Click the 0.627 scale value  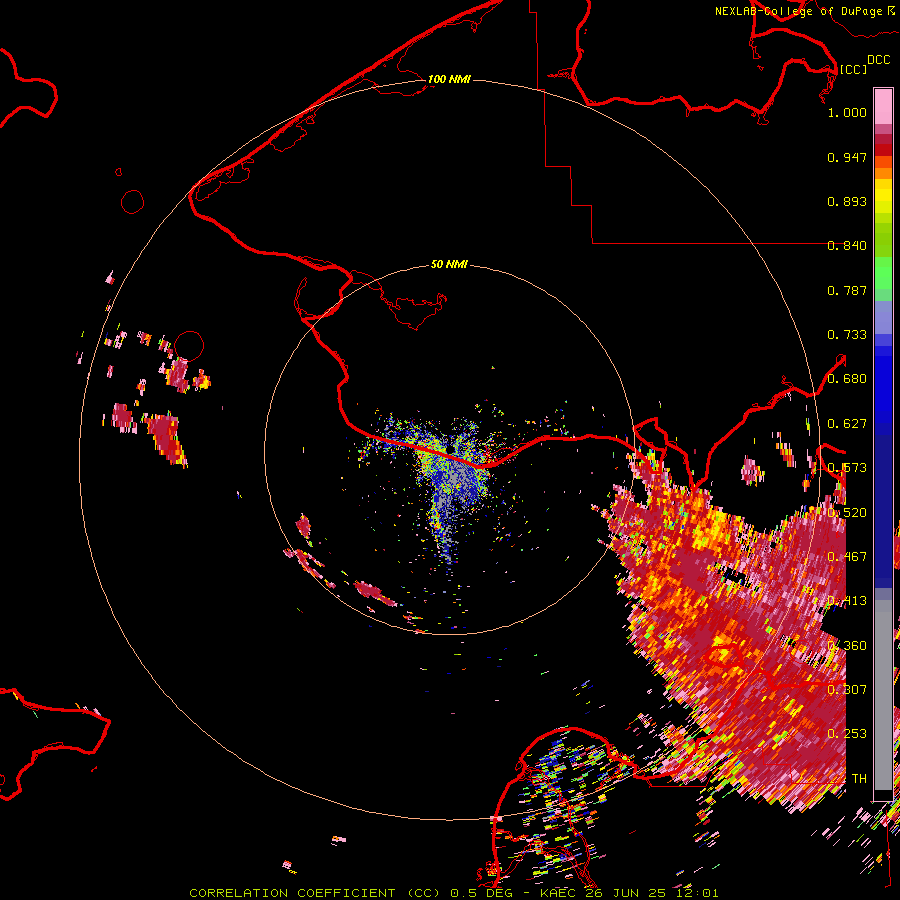click(x=847, y=424)
